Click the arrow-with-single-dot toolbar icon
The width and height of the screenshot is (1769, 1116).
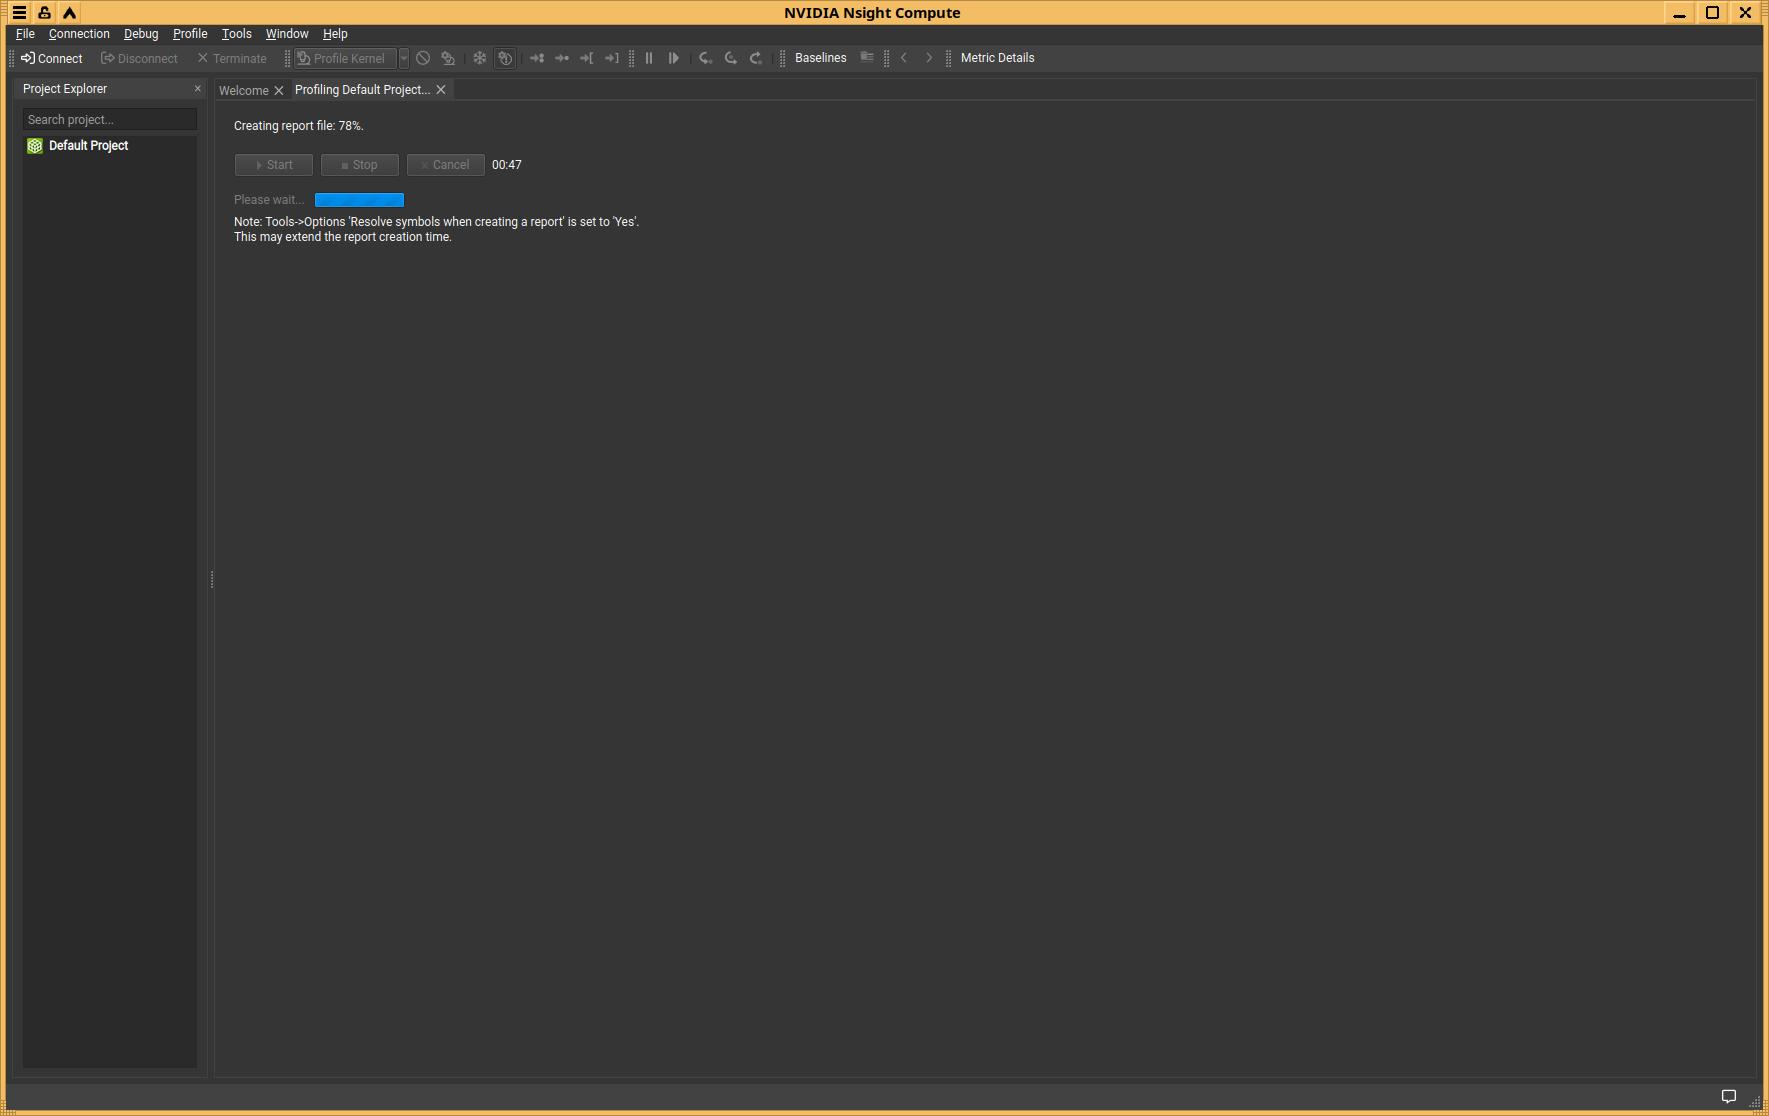click(562, 58)
